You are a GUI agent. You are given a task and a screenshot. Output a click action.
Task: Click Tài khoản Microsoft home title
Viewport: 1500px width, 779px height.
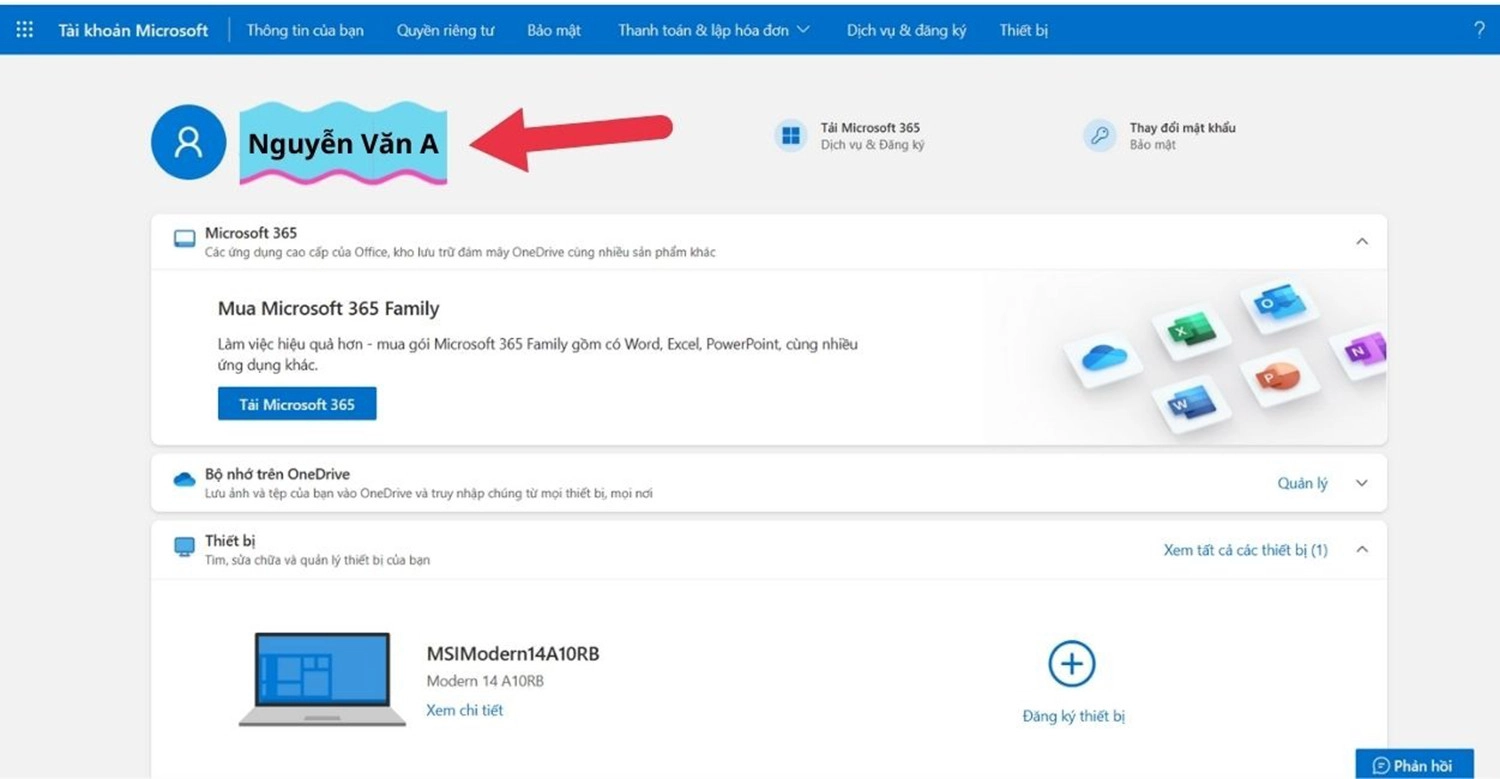pos(133,30)
